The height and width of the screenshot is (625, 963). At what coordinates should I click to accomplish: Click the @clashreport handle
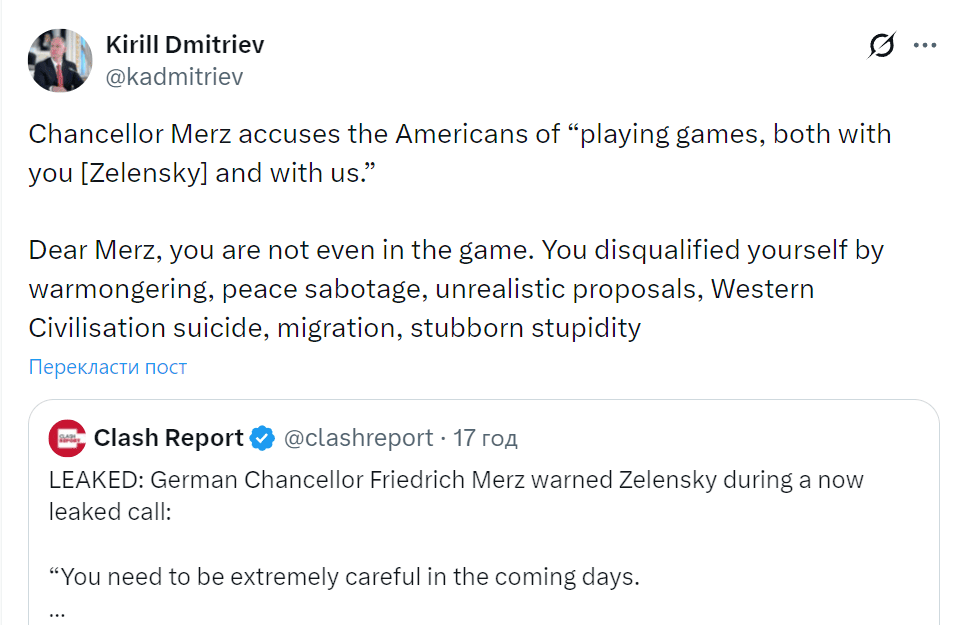click(x=359, y=438)
